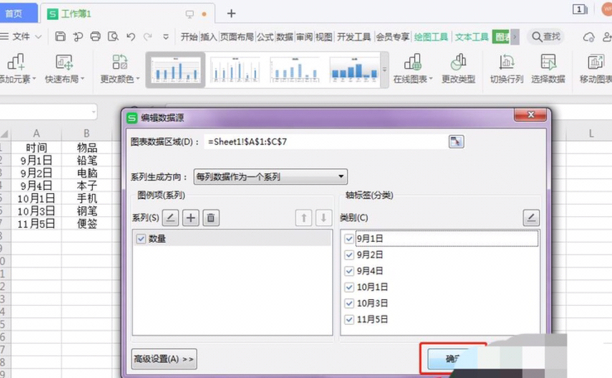Image resolution: width=612 pixels, height=378 pixels.
Task: Open 系列生成方向 dropdown list
Action: tap(270, 177)
